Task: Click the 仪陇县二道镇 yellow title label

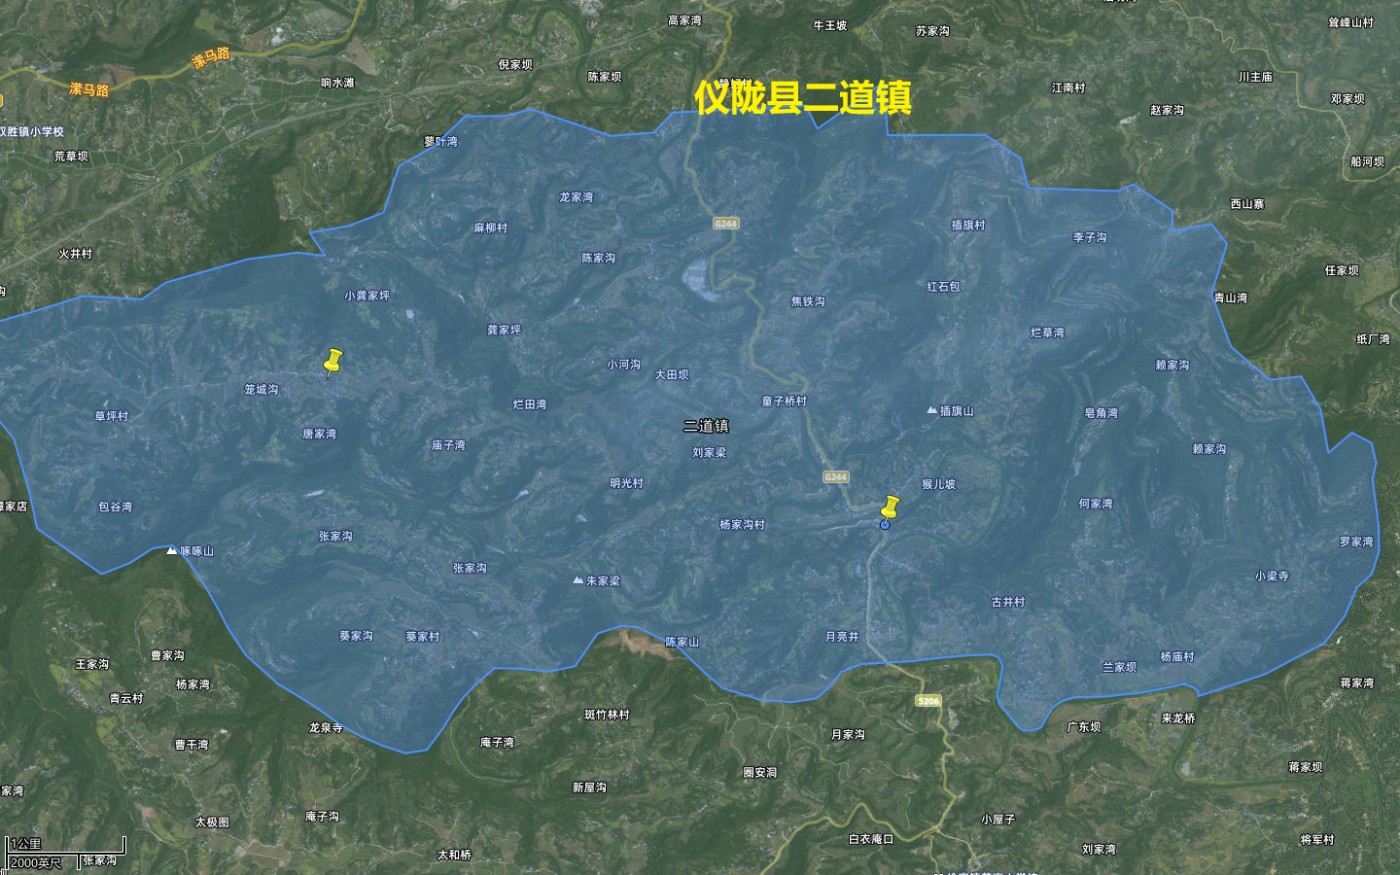Action: [x=803, y=98]
